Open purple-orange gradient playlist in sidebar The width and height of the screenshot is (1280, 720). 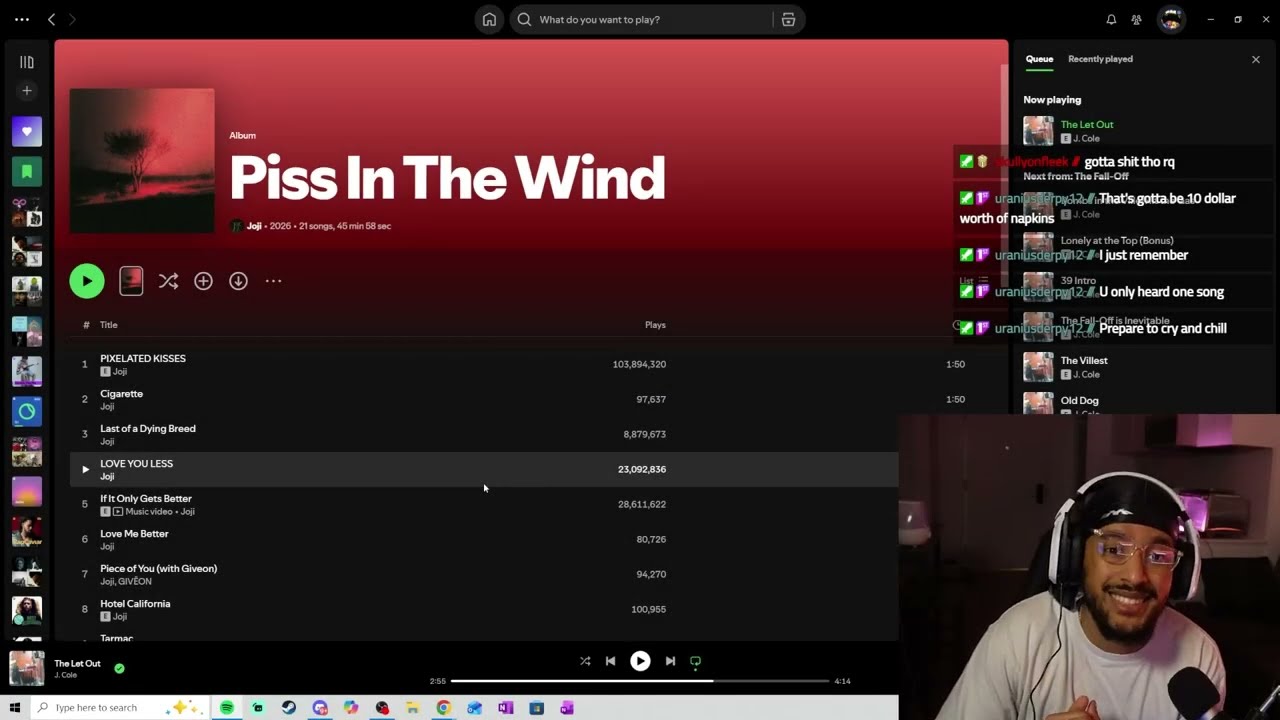click(x=27, y=491)
